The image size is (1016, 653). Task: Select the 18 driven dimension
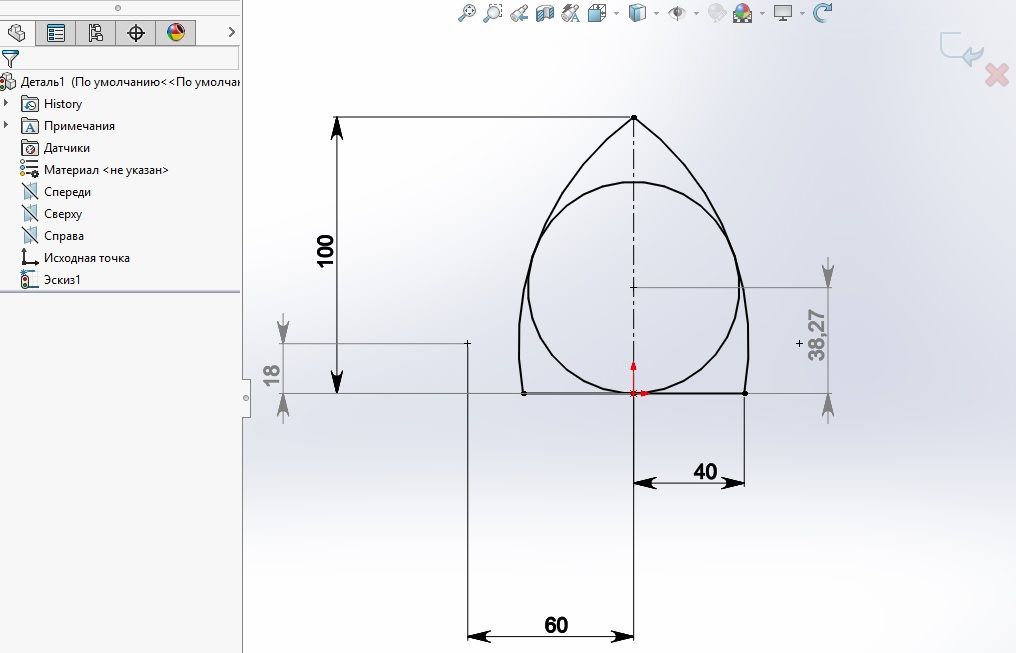coord(271,374)
